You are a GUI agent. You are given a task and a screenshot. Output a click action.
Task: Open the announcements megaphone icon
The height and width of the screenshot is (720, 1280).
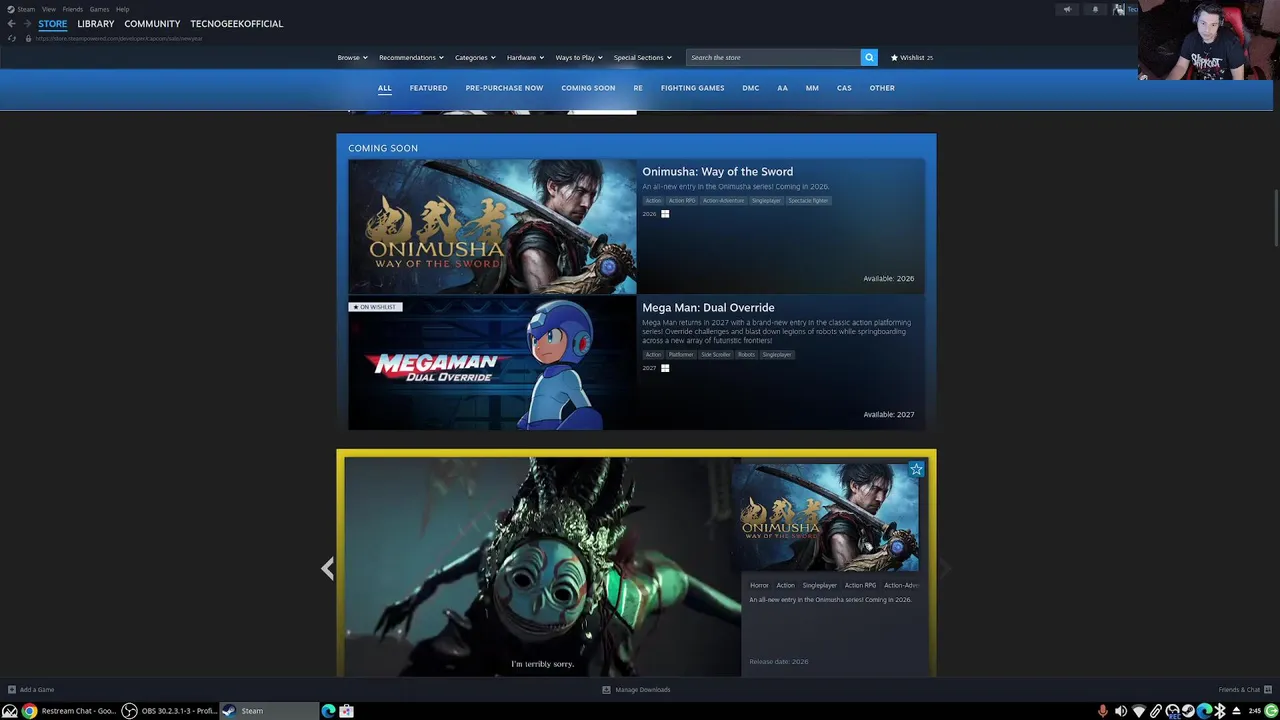tap(1067, 9)
